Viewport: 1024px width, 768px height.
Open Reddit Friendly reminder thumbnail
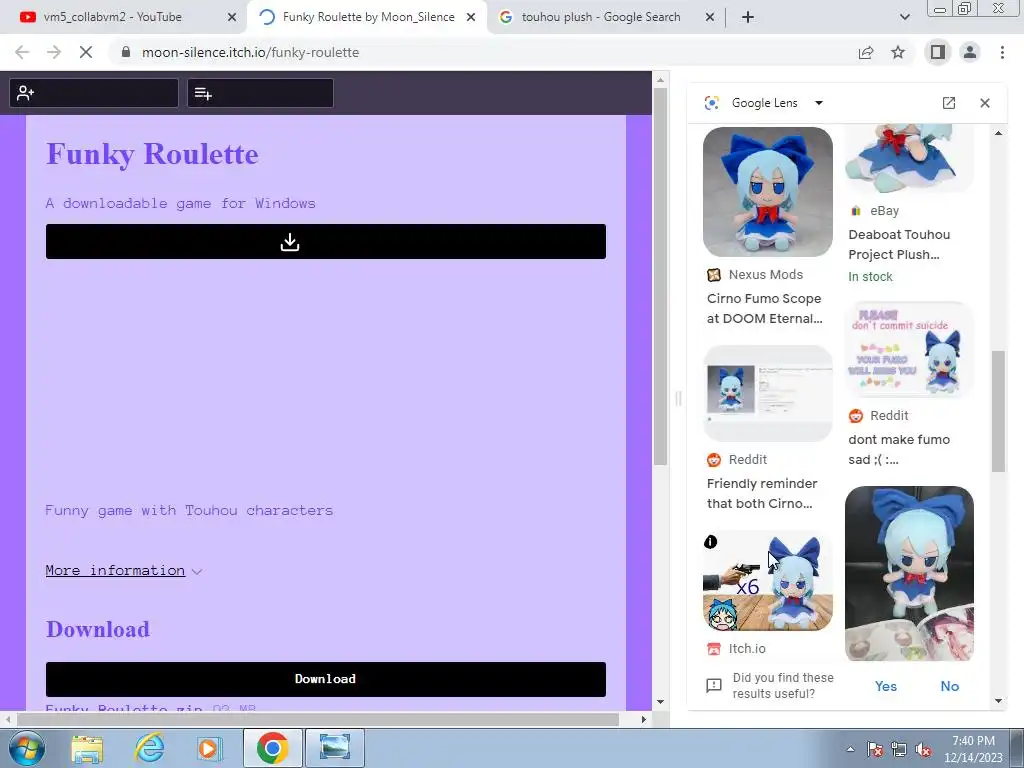(x=768, y=393)
